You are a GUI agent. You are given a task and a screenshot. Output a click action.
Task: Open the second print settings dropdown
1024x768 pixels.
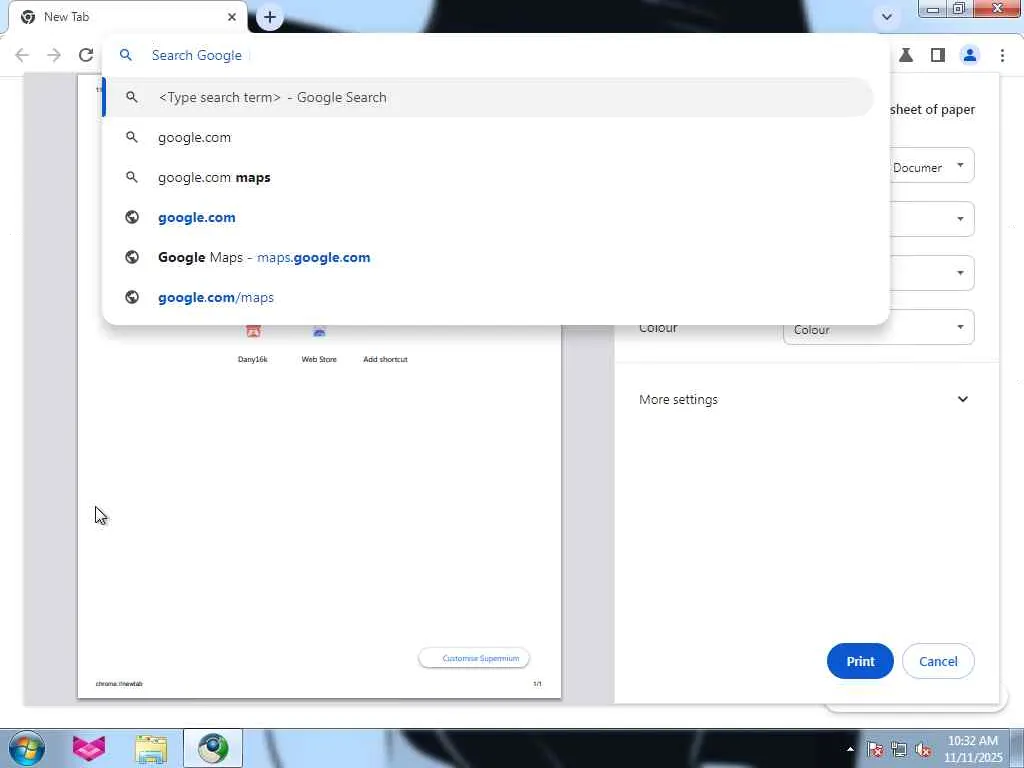[931, 219]
